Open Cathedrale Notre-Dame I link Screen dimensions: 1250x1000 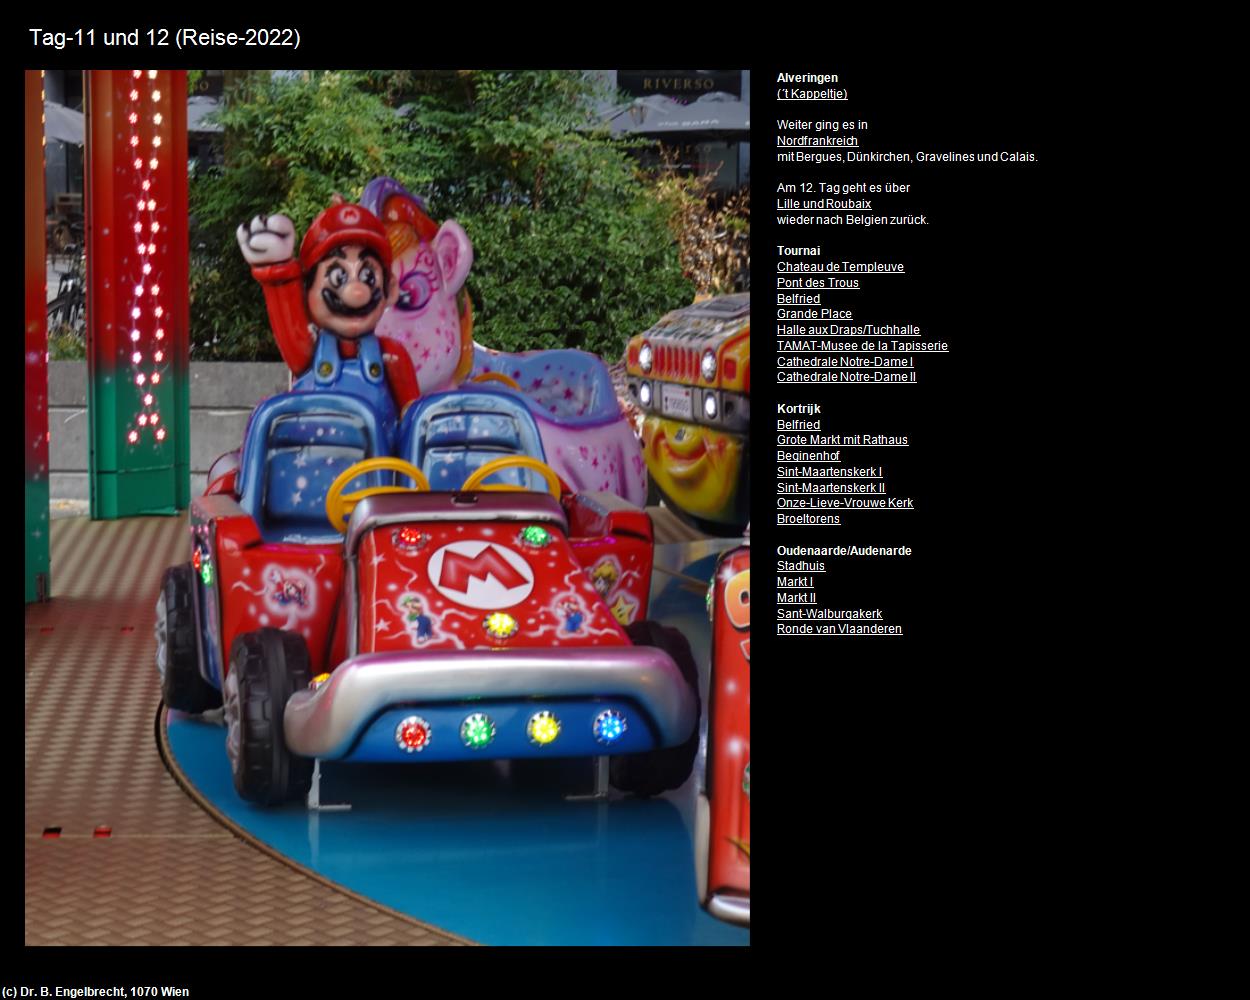click(x=845, y=362)
